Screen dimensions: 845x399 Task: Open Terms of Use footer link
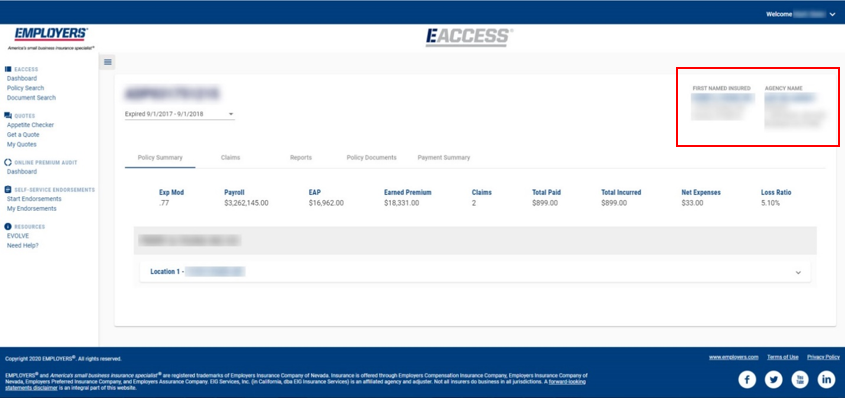[x=782, y=357]
